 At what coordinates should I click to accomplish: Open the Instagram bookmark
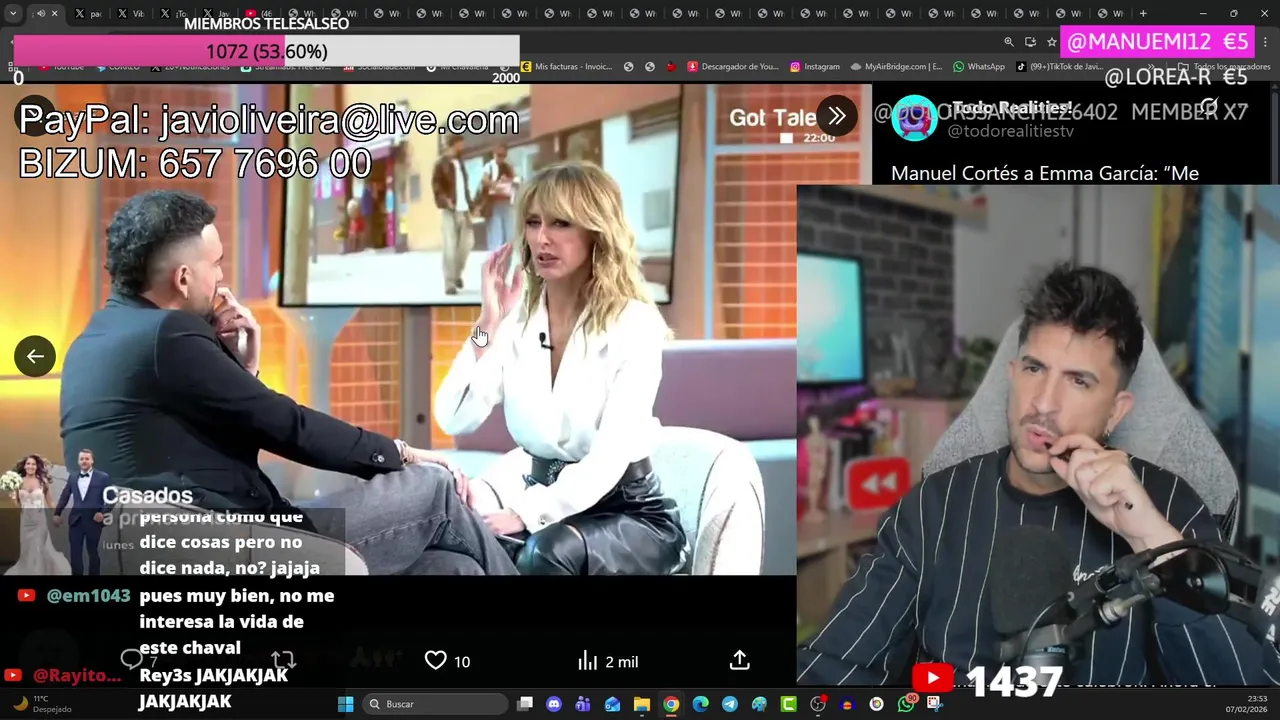[x=815, y=67]
